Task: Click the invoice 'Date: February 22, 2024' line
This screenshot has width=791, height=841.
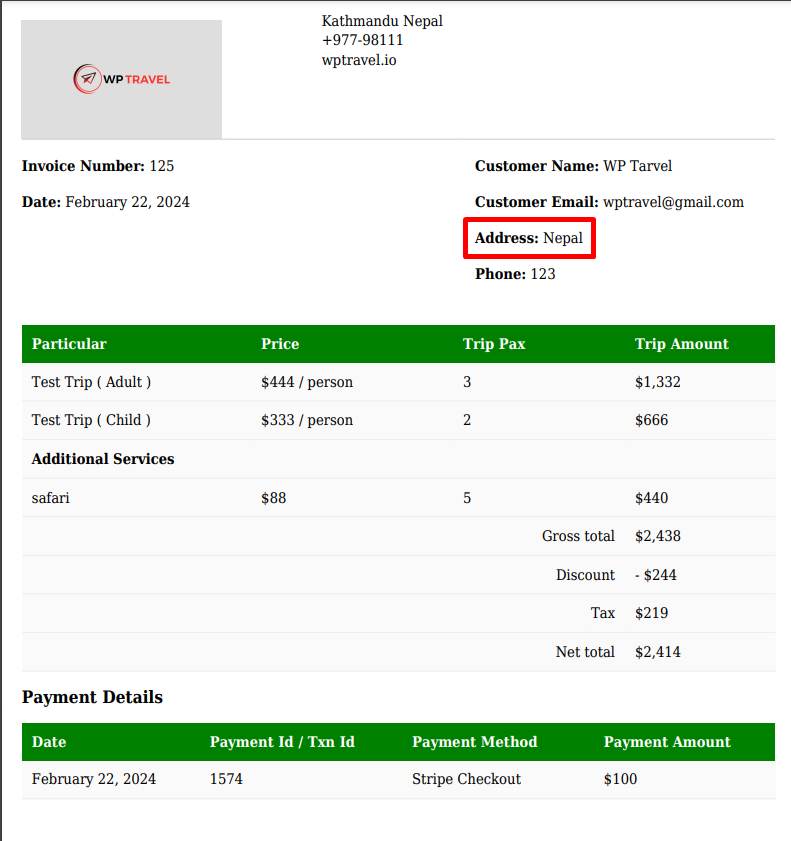Action: coord(106,202)
